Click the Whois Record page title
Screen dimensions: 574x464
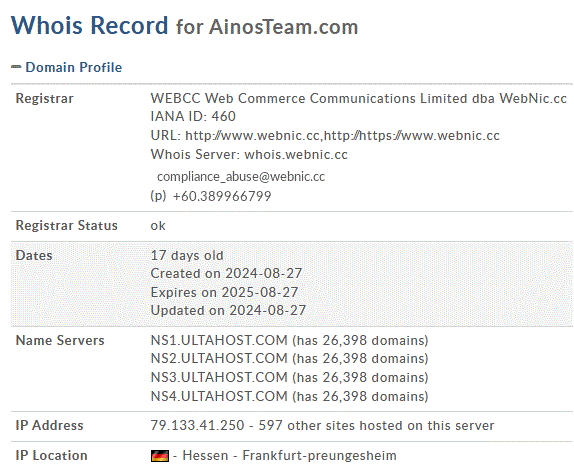(x=90, y=25)
